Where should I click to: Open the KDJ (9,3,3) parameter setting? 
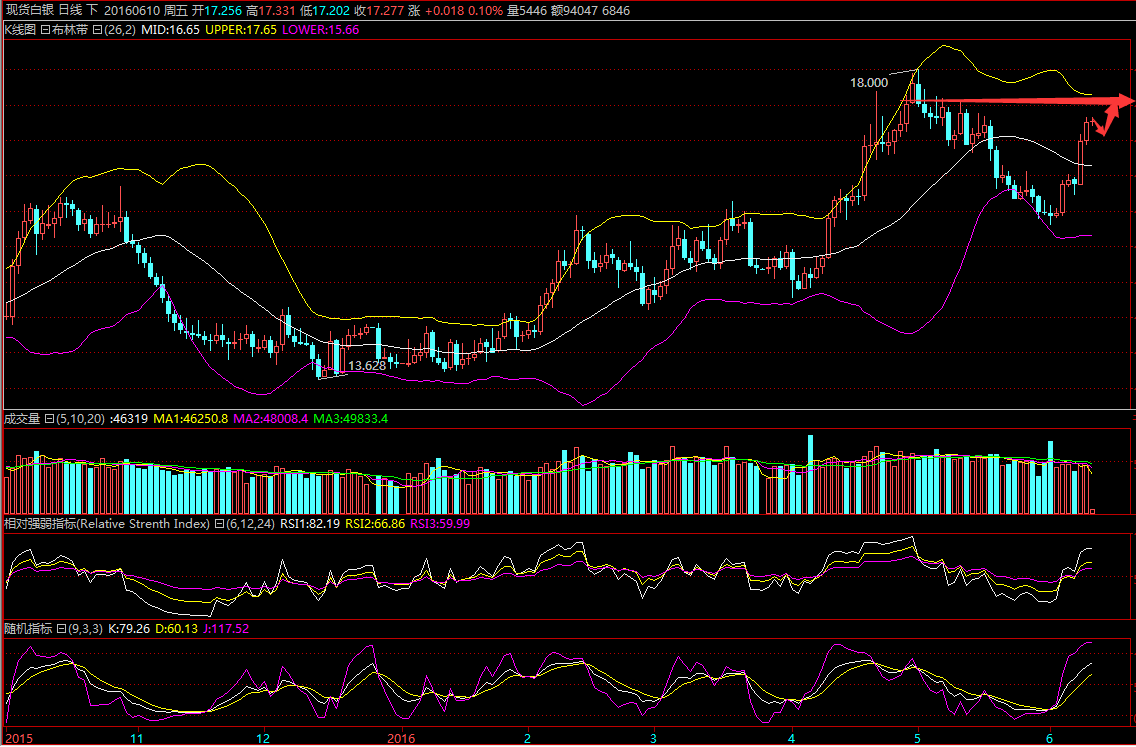(x=78, y=629)
